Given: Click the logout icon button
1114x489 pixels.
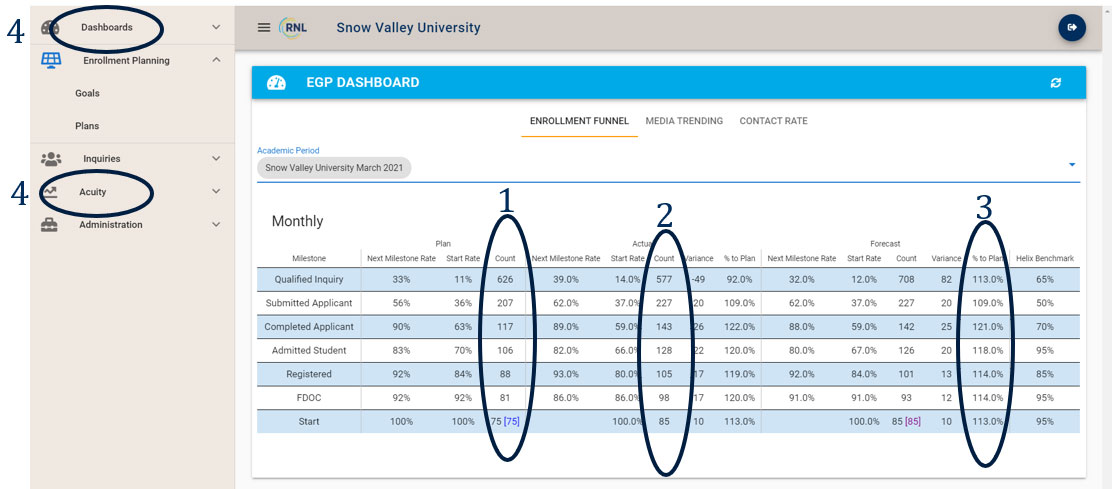Looking at the screenshot, I should 1072,28.
